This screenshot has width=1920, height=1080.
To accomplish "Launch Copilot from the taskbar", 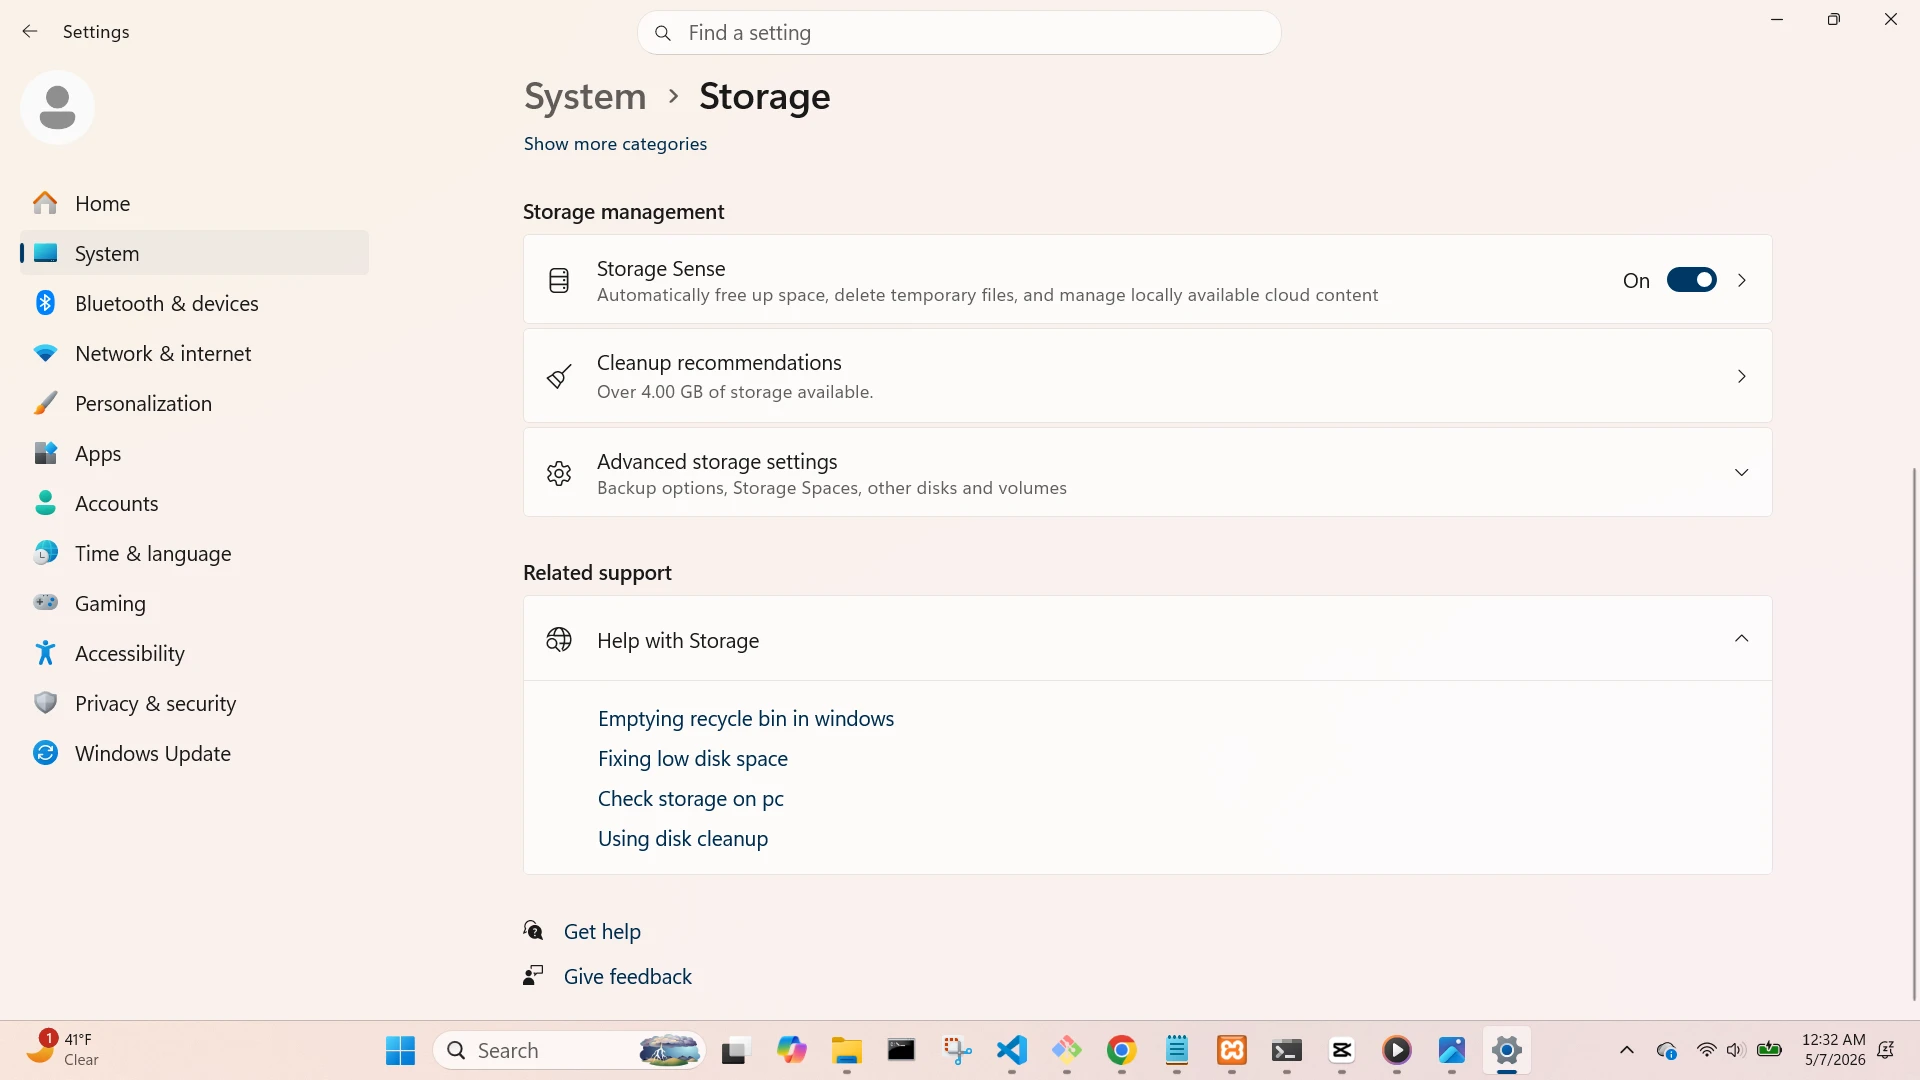I will (x=791, y=1050).
